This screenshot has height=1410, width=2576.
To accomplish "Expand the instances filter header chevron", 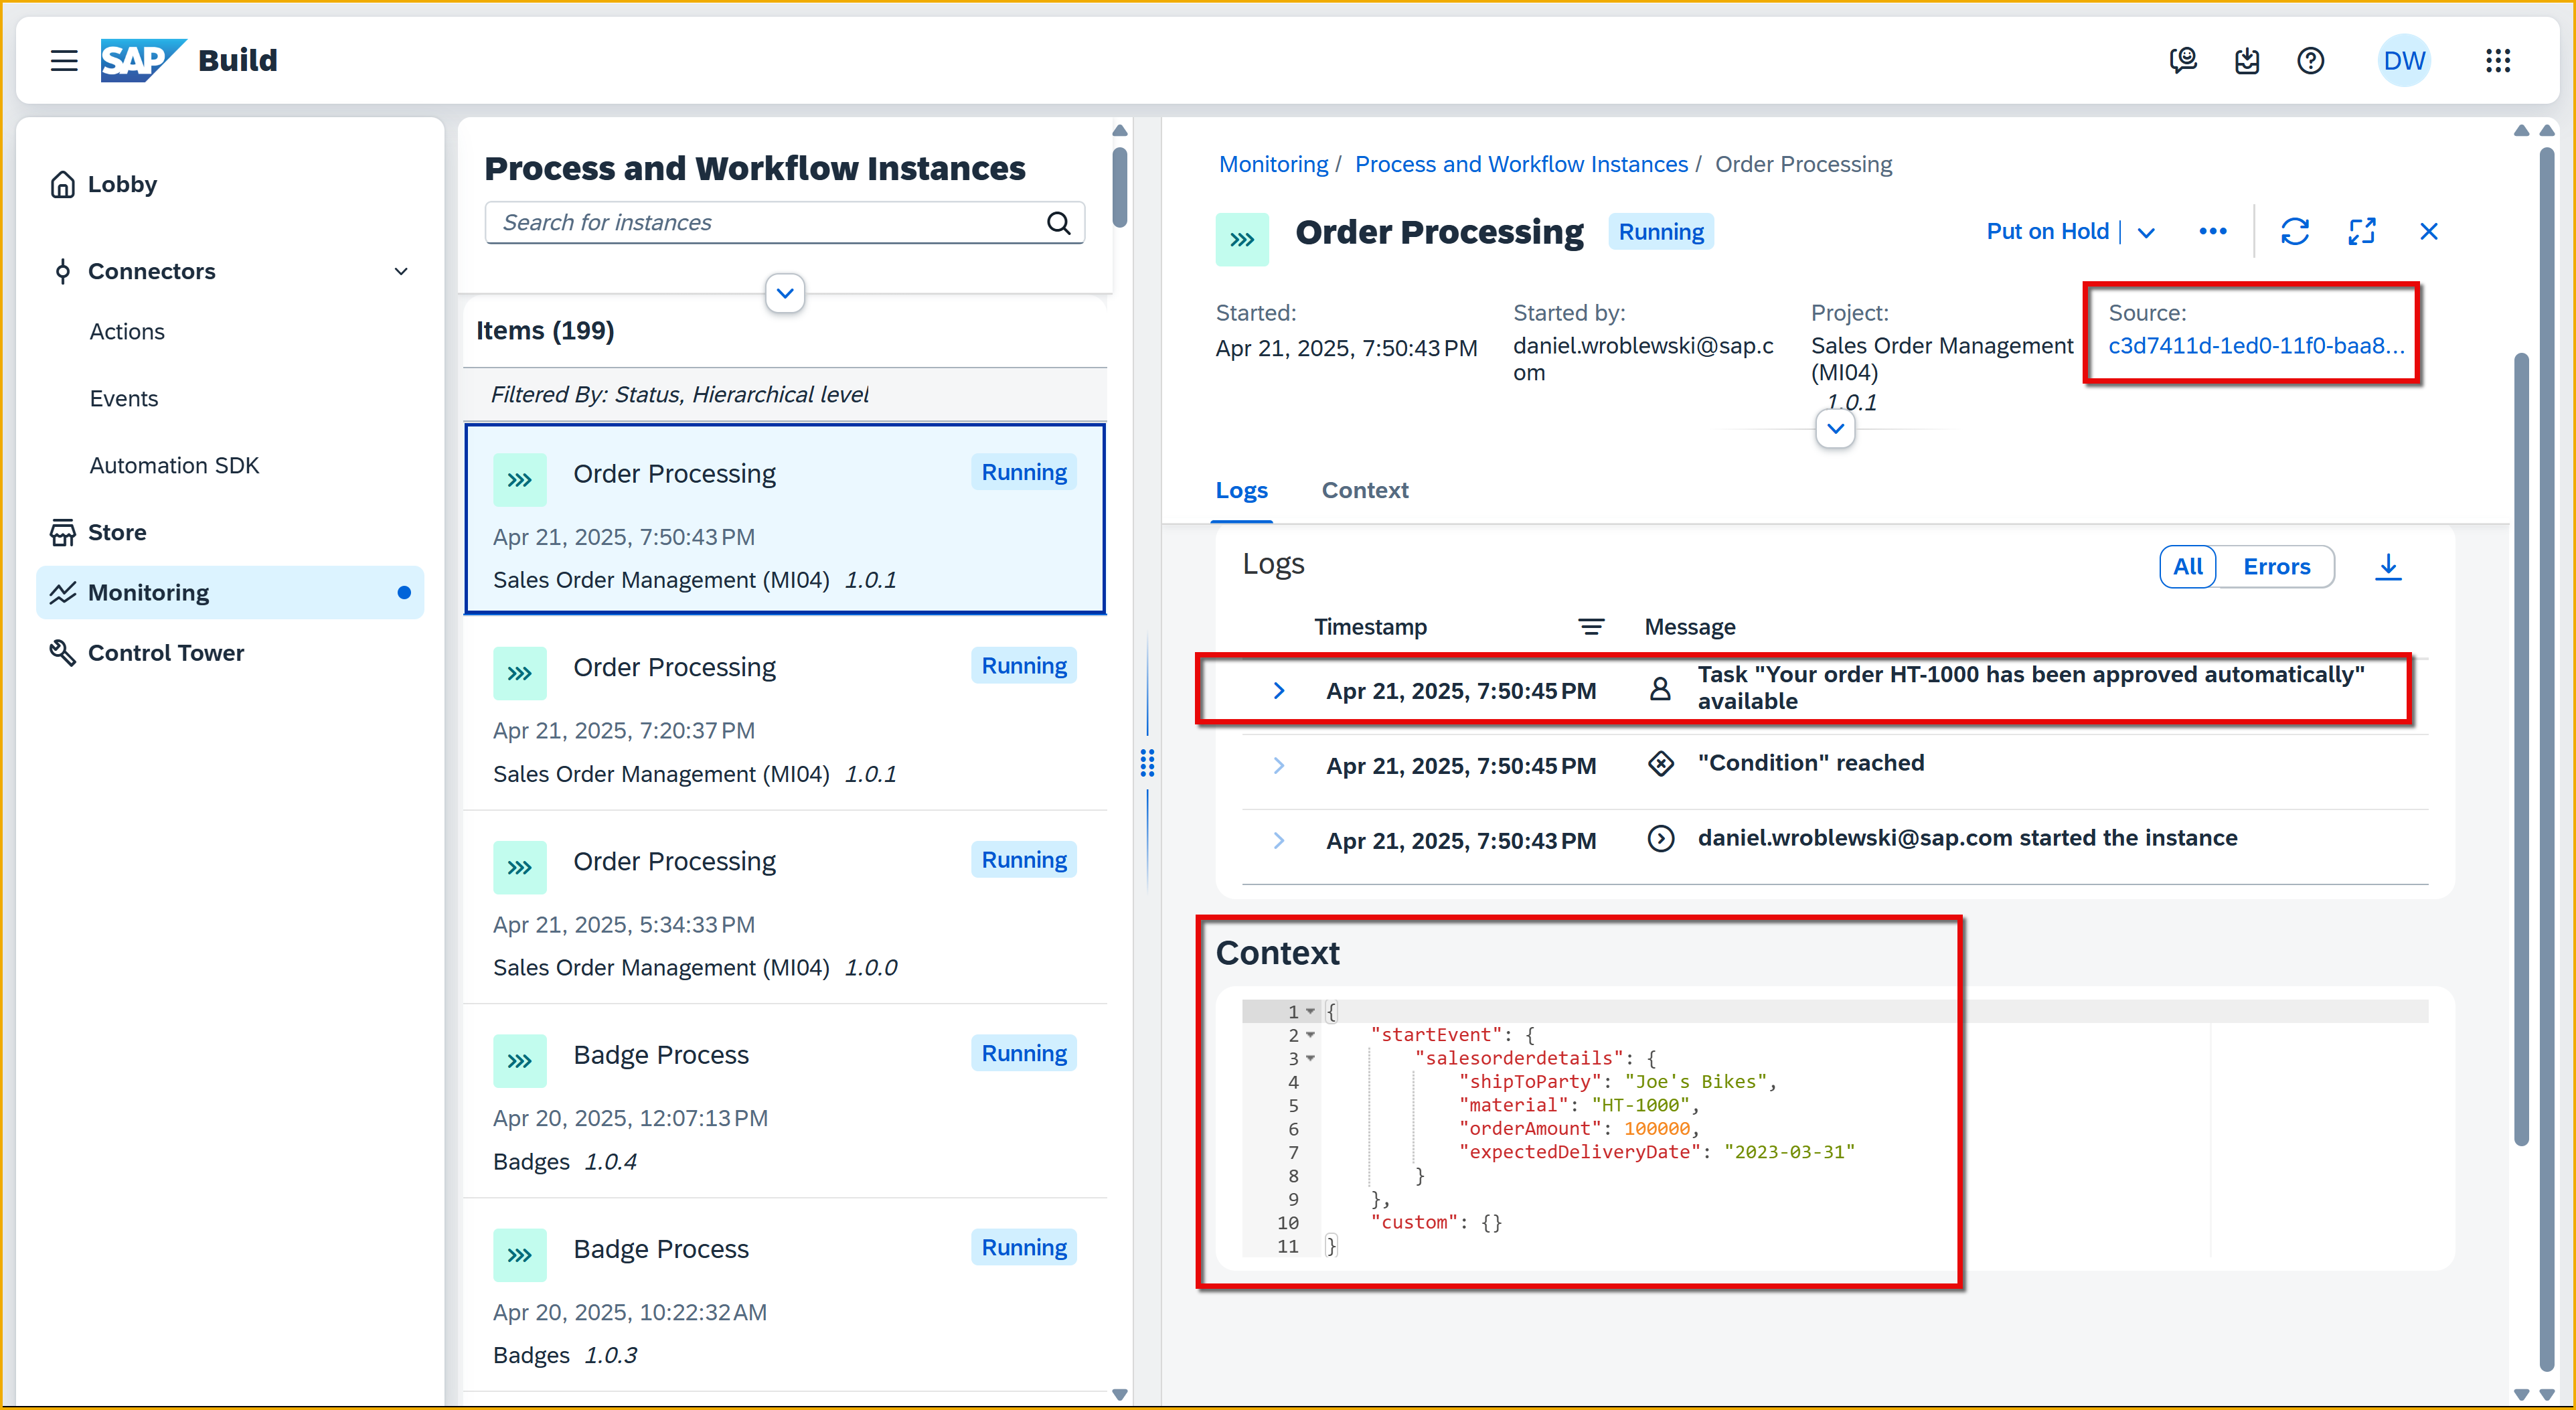I will click(x=785, y=293).
